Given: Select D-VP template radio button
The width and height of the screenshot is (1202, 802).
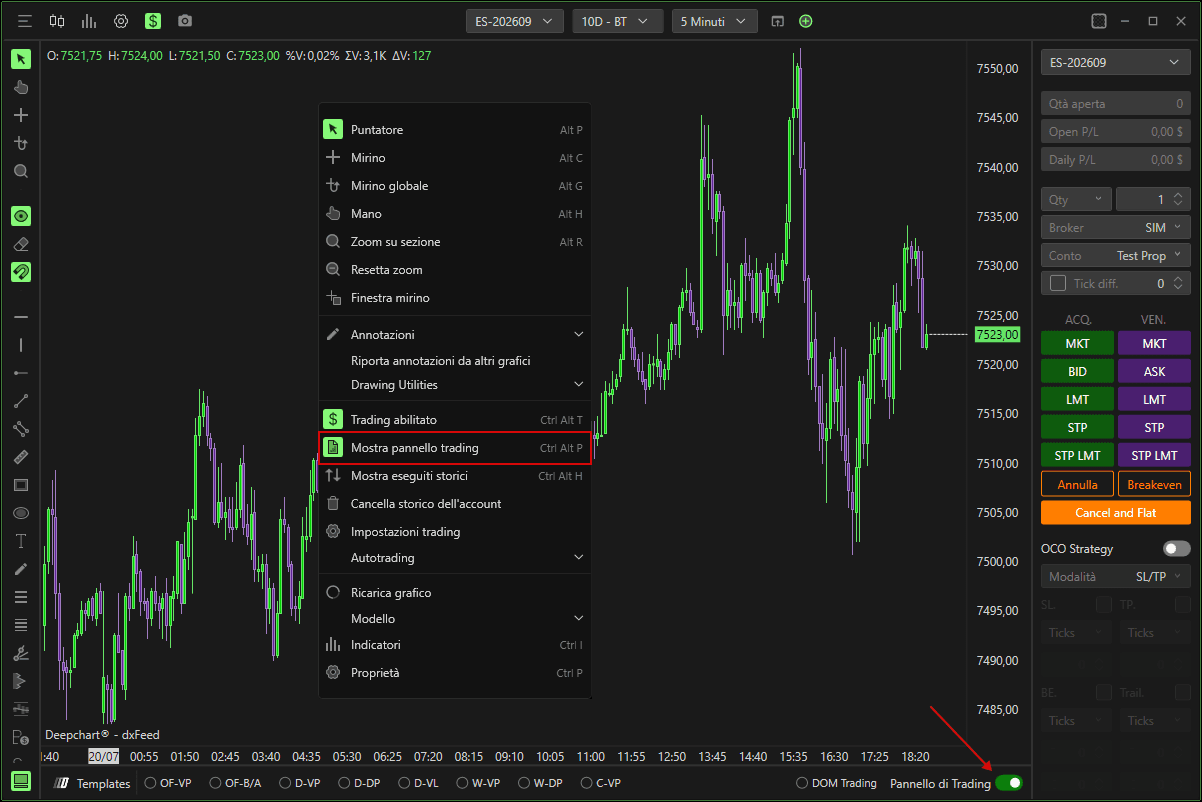Looking at the screenshot, I should click(x=300, y=784).
